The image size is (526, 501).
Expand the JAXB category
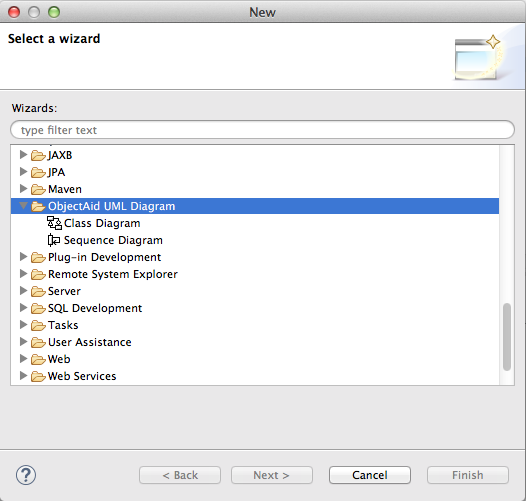[x=23, y=155]
